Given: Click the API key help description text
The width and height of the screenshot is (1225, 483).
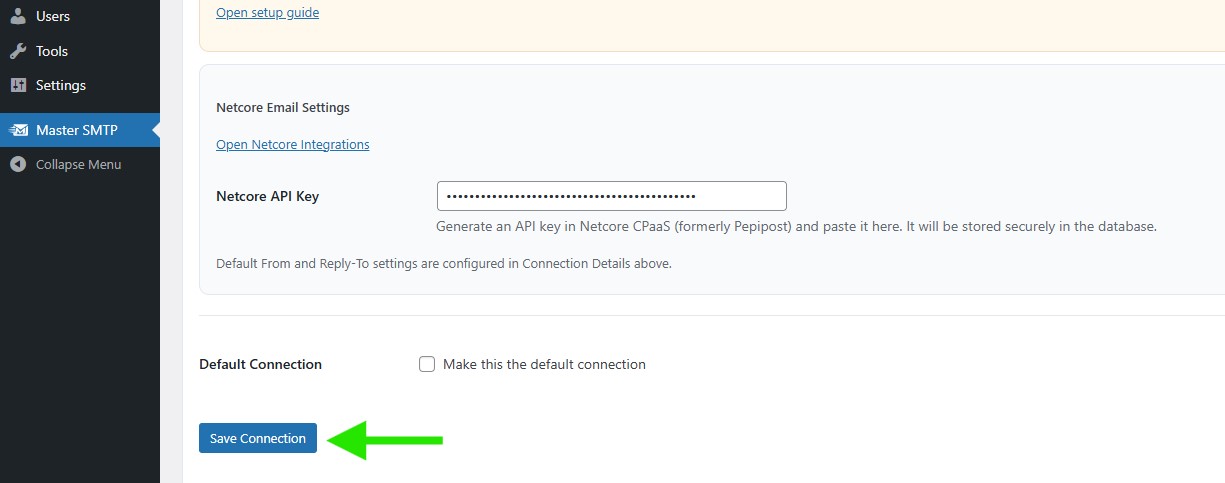Looking at the screenshot, I should coord(796,226).
